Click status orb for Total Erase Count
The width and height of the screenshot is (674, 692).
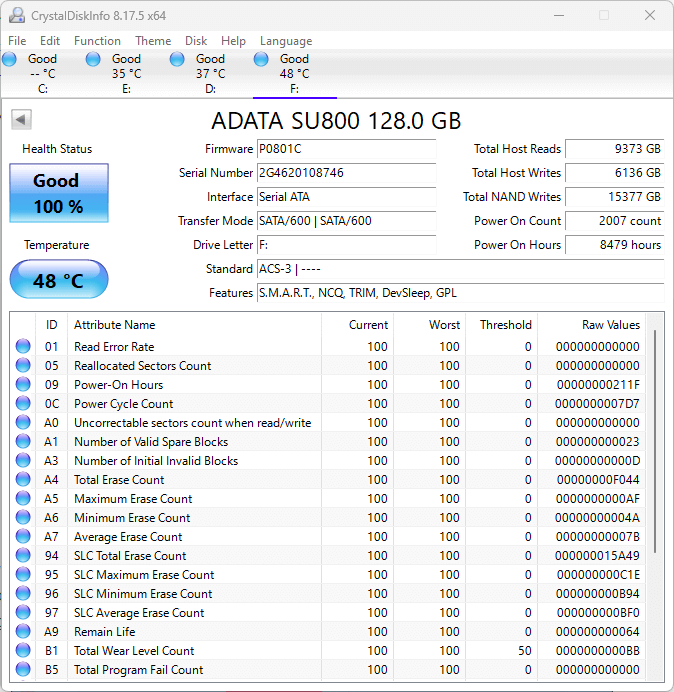23,479
